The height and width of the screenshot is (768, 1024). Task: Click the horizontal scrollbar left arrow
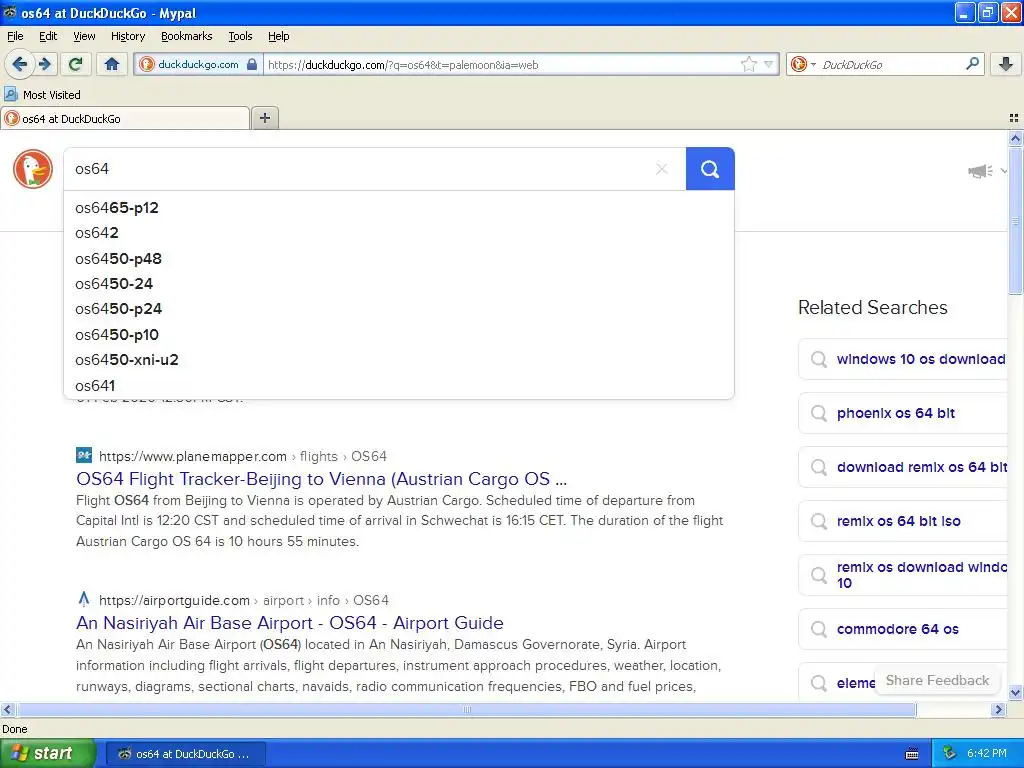point(7,710)
